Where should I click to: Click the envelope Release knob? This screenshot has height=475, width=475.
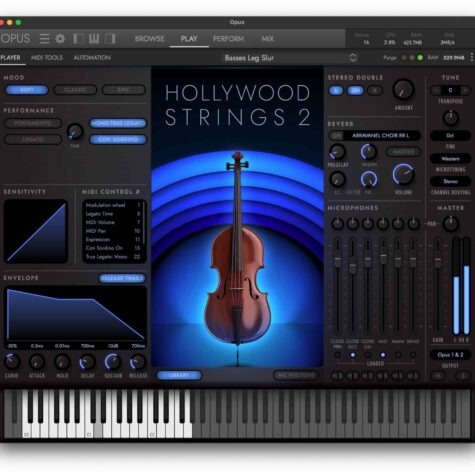138,362
